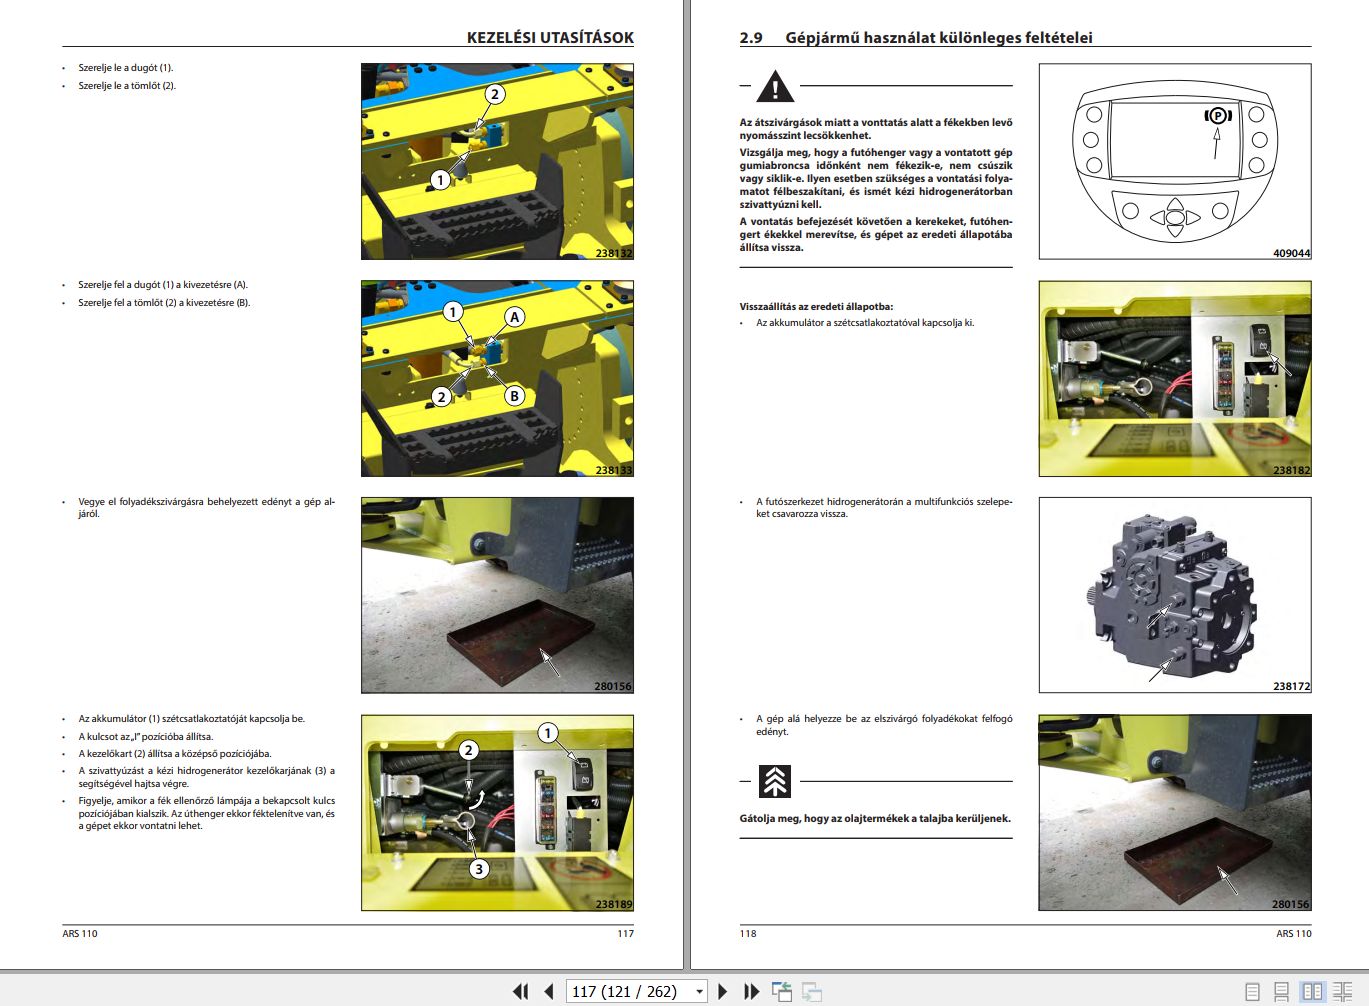The width and height of the screenshot is (1369, 1006).
Task: Enable continuous facing pages mode
Action: [x=1342, y=992]
